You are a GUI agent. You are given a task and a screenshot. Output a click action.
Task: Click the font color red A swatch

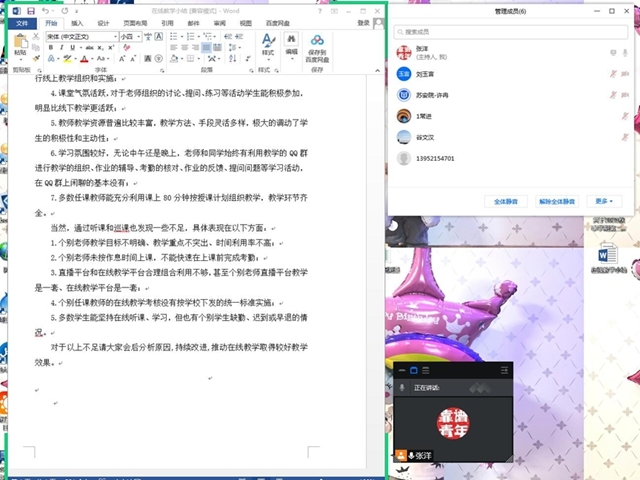click(84, 59)
